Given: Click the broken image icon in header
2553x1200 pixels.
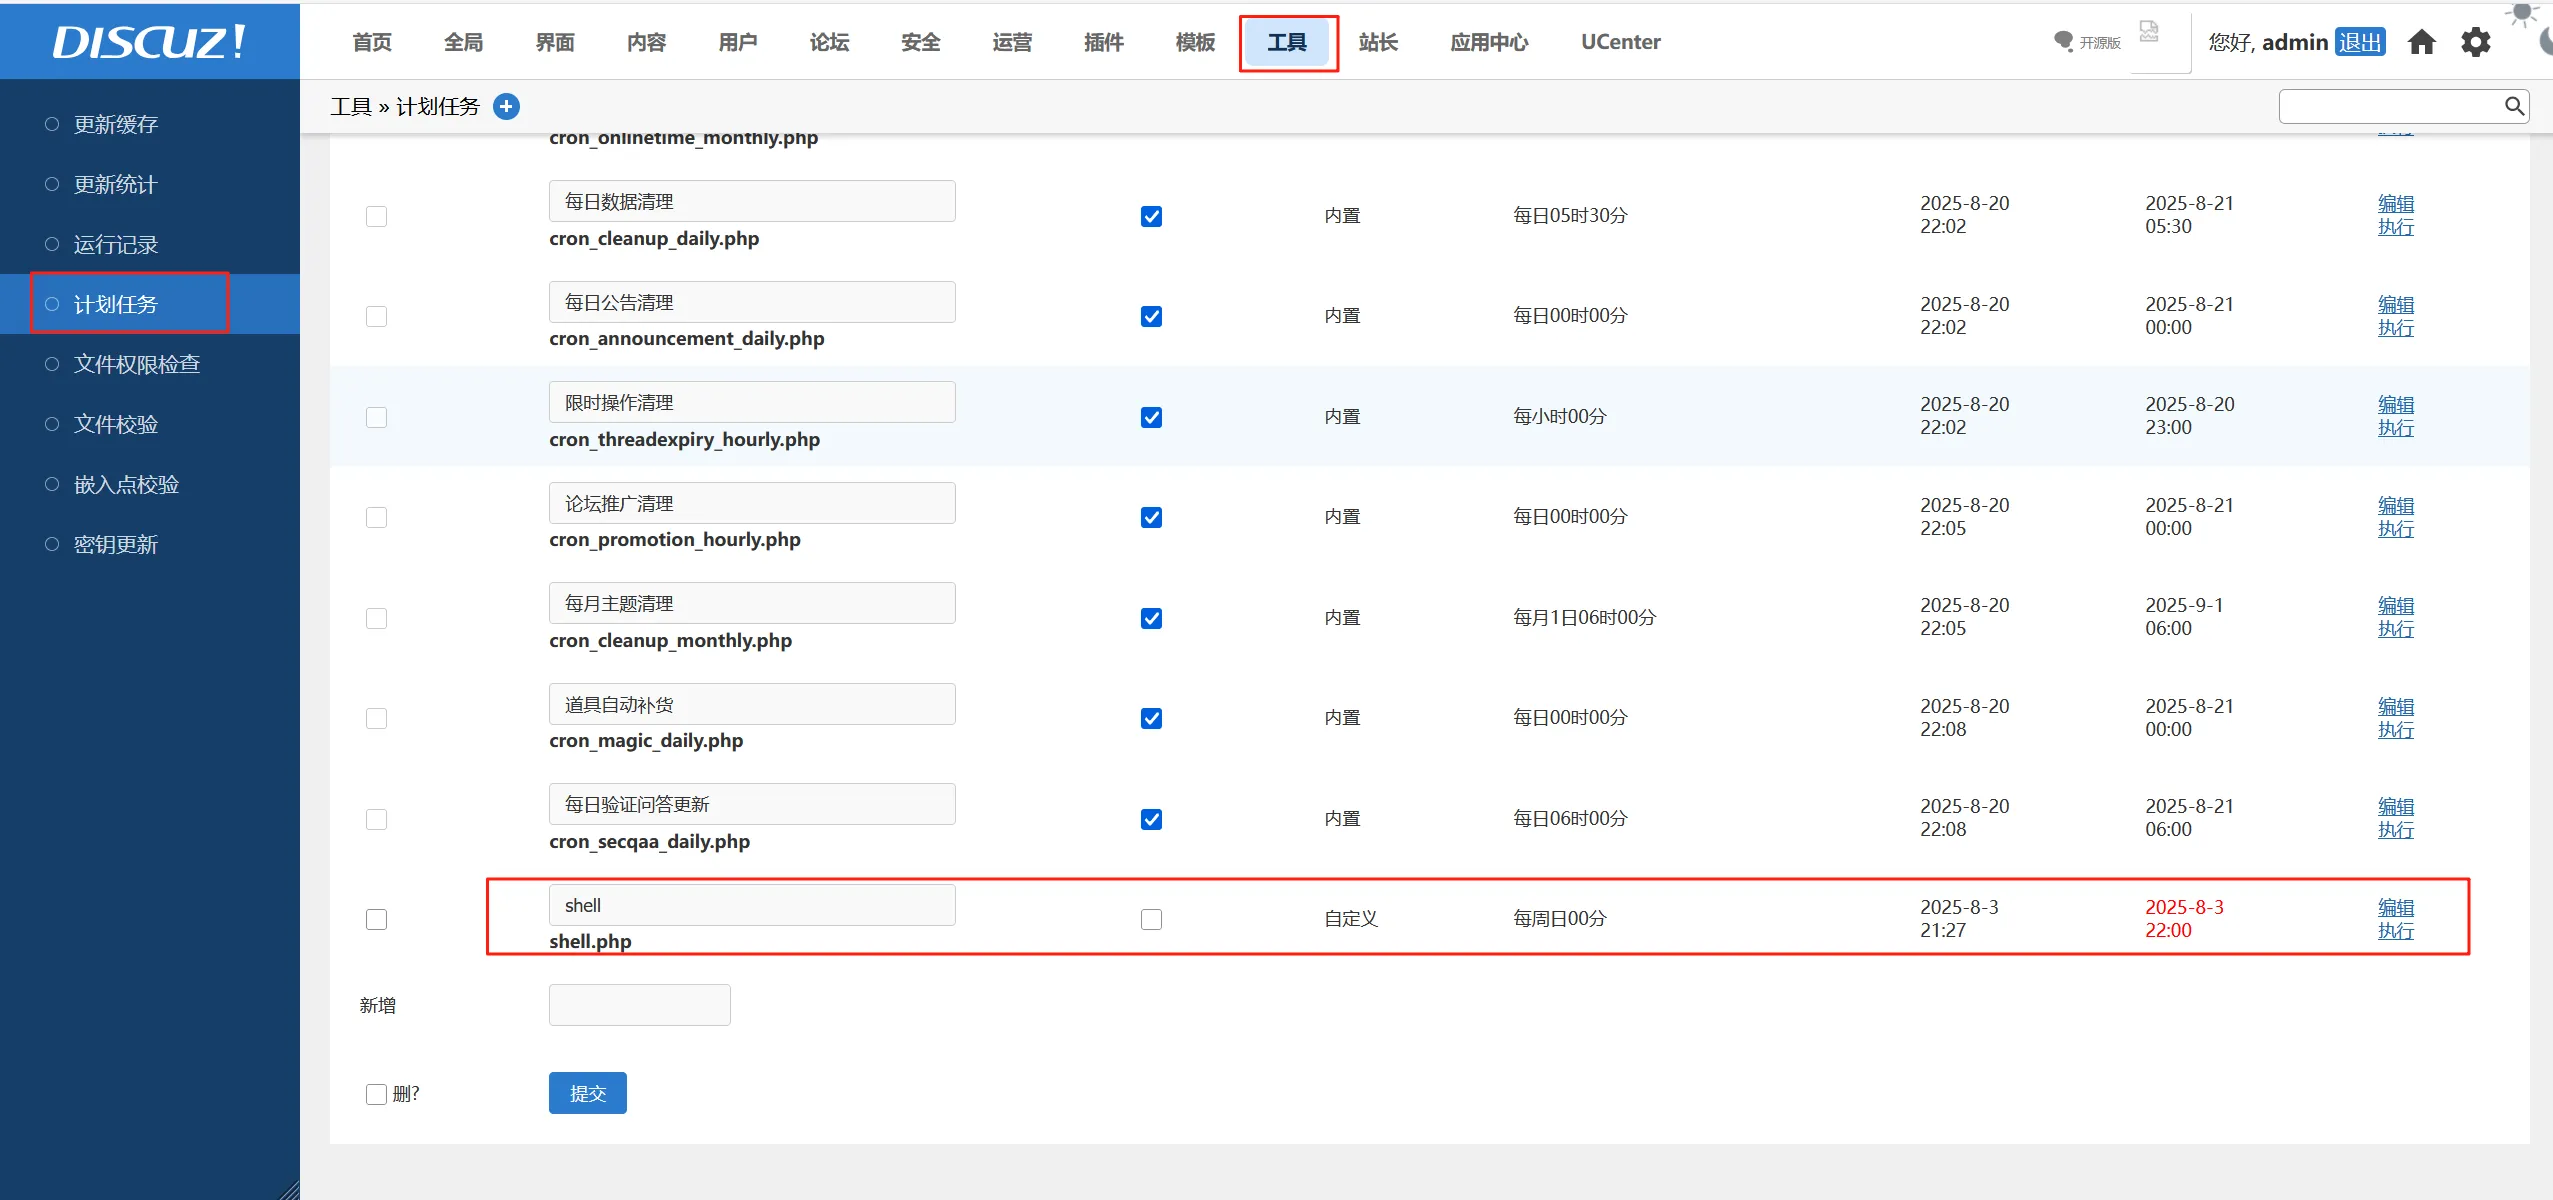Looking at the screenshot, I should [x=2149, y=31].
